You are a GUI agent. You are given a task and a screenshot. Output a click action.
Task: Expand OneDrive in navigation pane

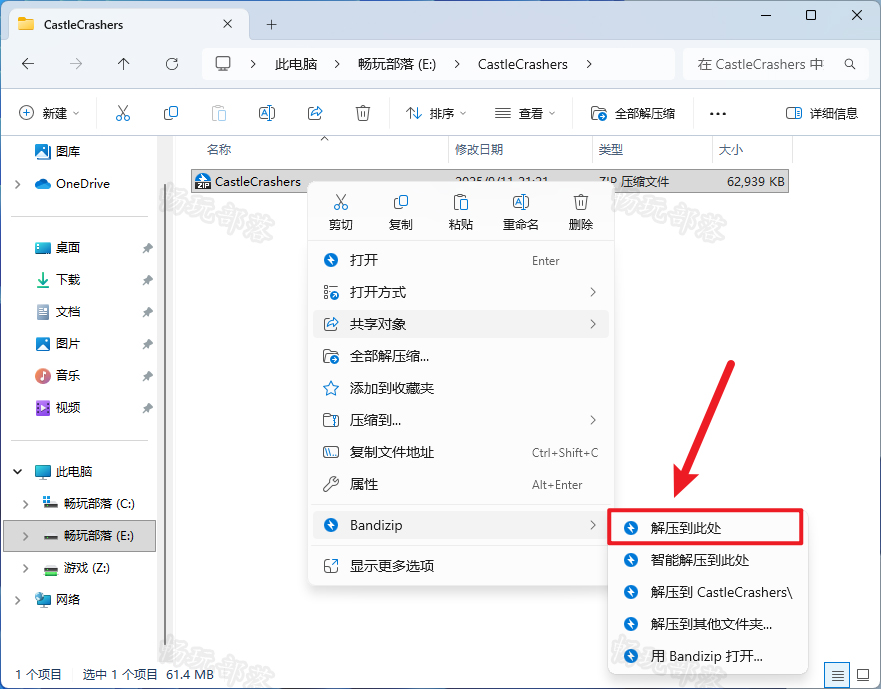[17, 184]
